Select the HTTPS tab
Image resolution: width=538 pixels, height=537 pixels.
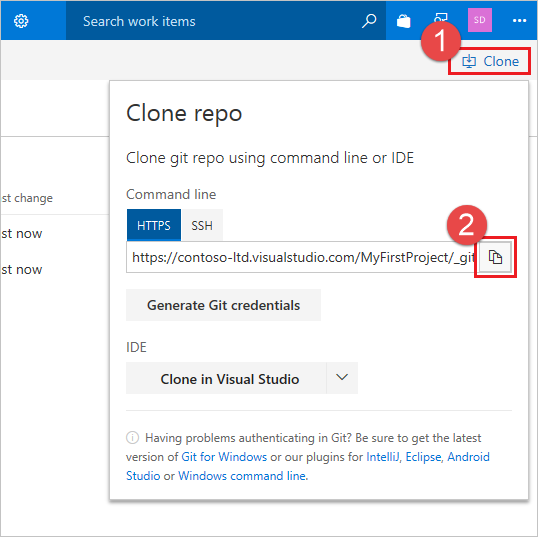[154, 225]
